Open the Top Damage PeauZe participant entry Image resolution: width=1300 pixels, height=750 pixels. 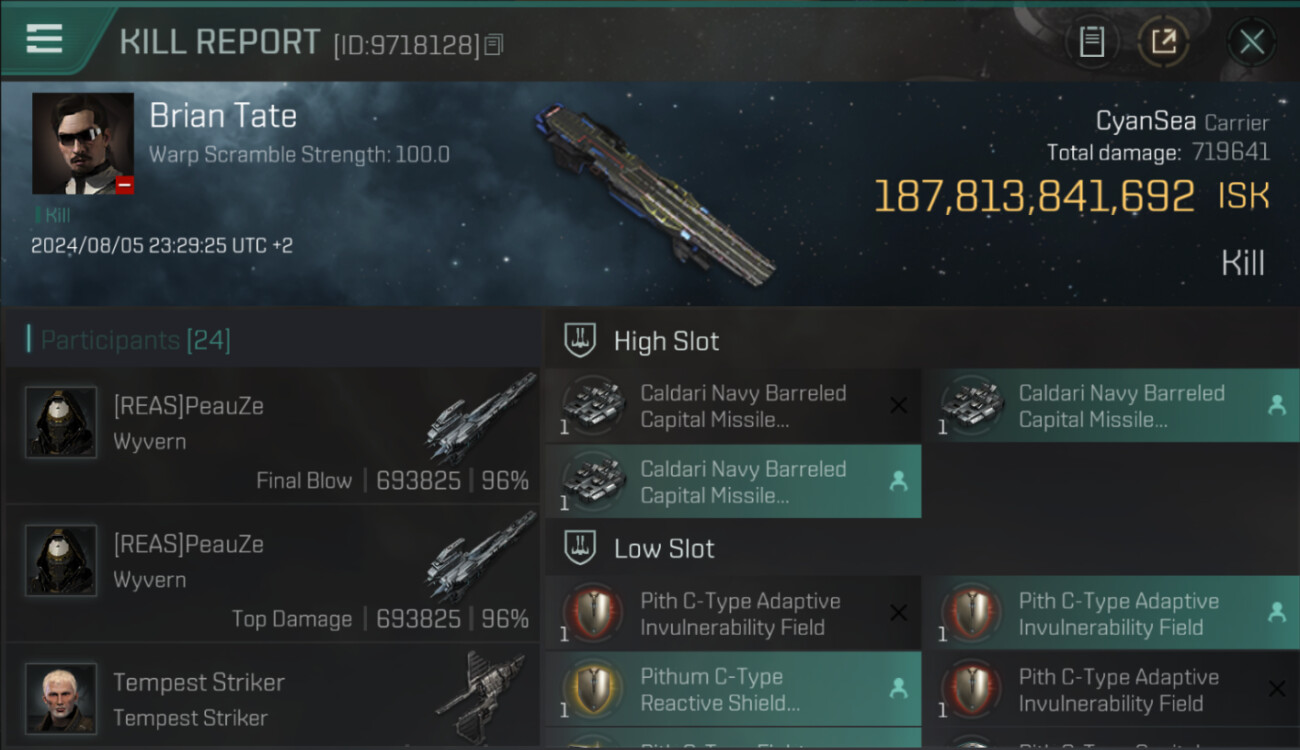pos(273,573)
